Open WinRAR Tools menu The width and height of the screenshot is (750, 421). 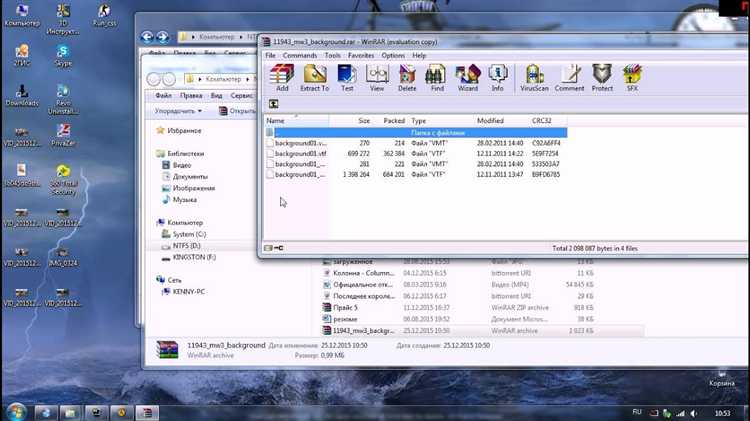tap(332, 55)
